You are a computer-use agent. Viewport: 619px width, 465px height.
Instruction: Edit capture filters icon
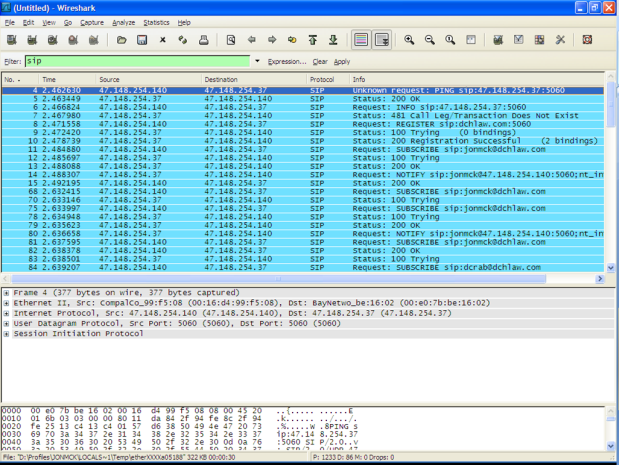[498, 40]
